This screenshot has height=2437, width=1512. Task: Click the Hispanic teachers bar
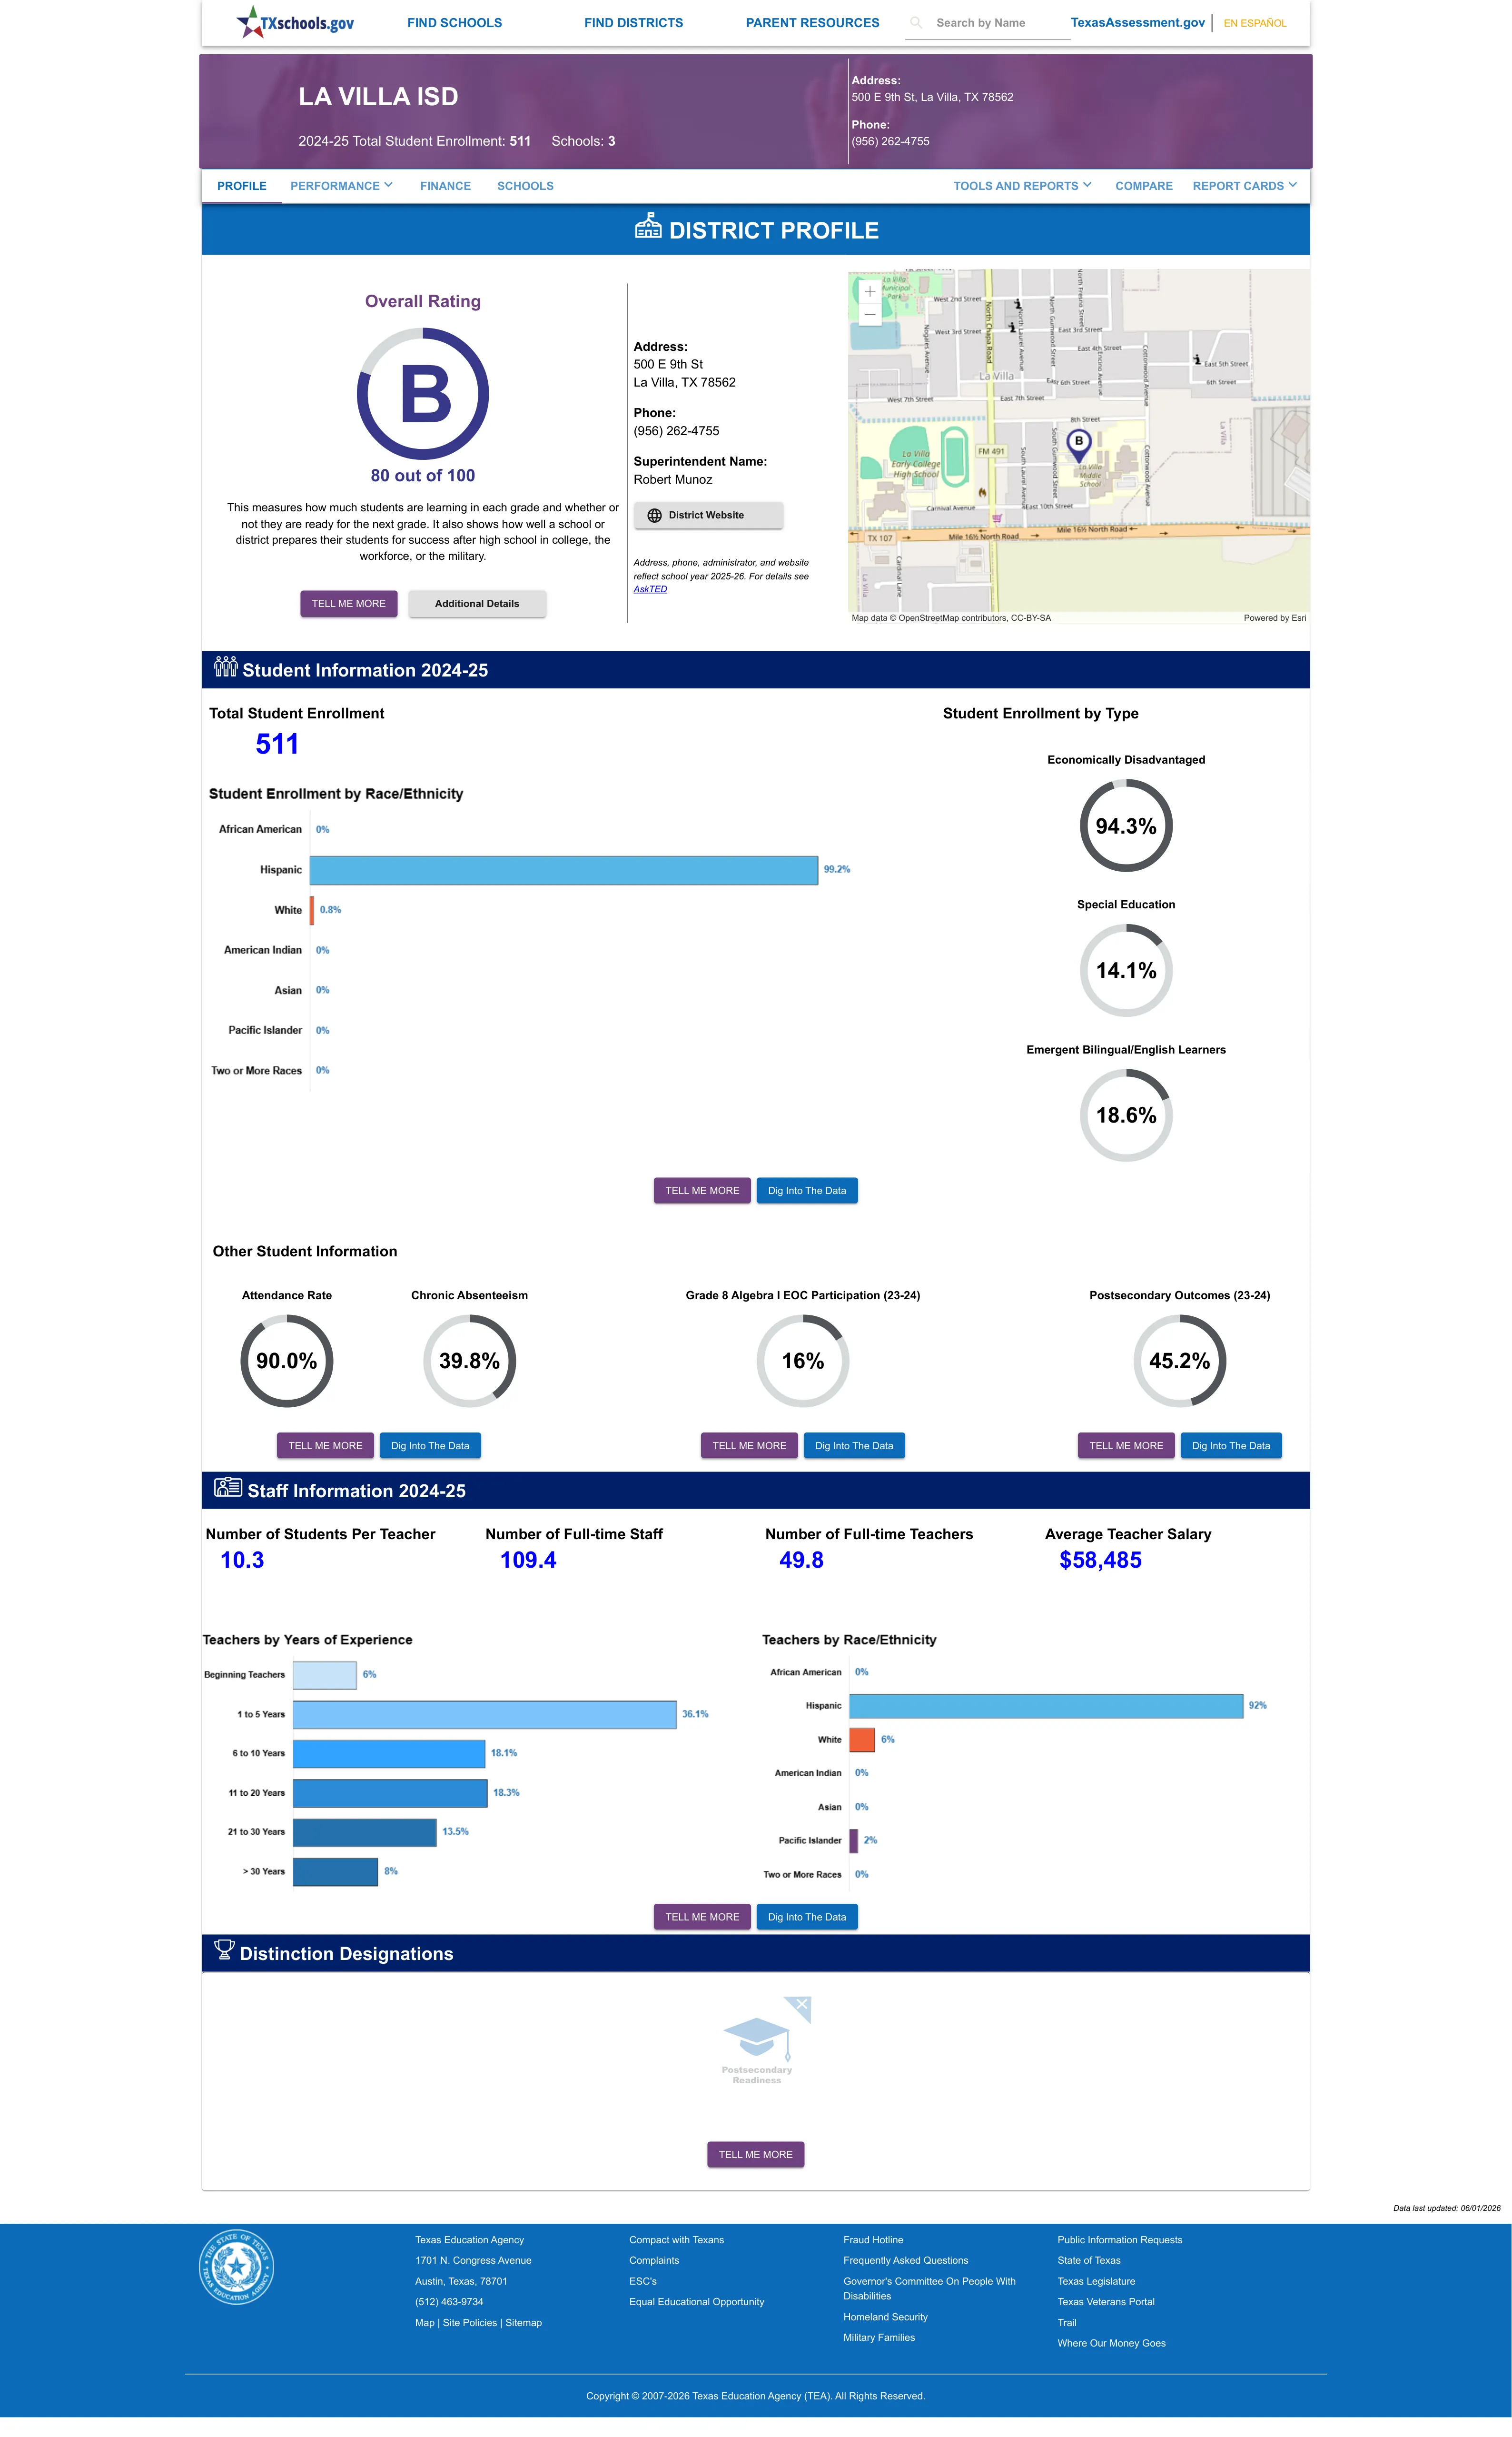pyautogui.click(x=1046, y=1706)
